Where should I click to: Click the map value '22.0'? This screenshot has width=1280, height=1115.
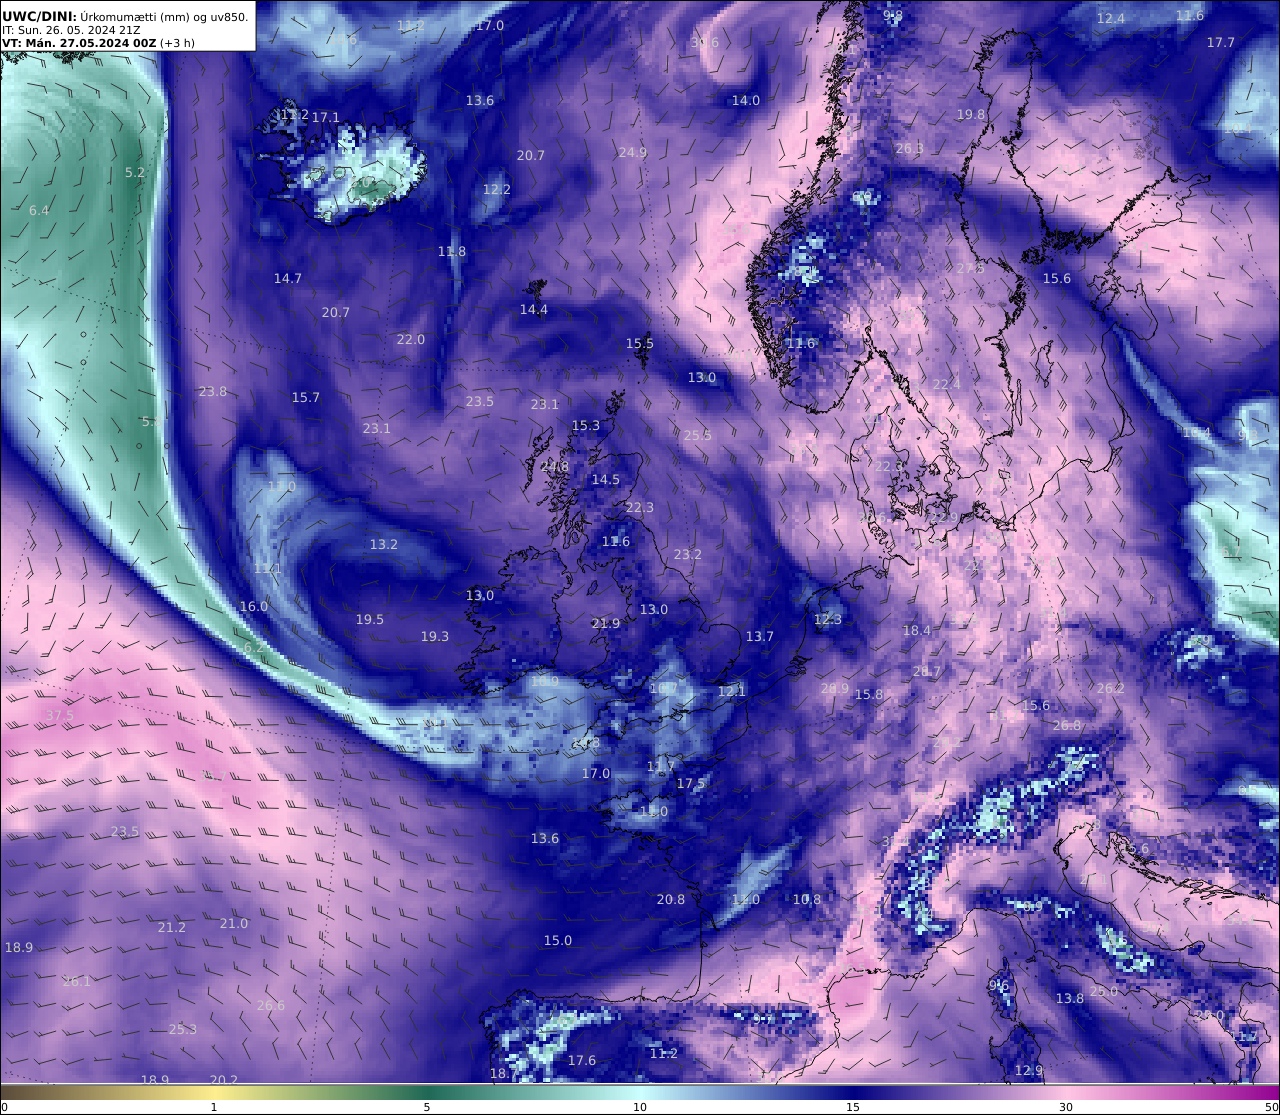pos(411,339)
